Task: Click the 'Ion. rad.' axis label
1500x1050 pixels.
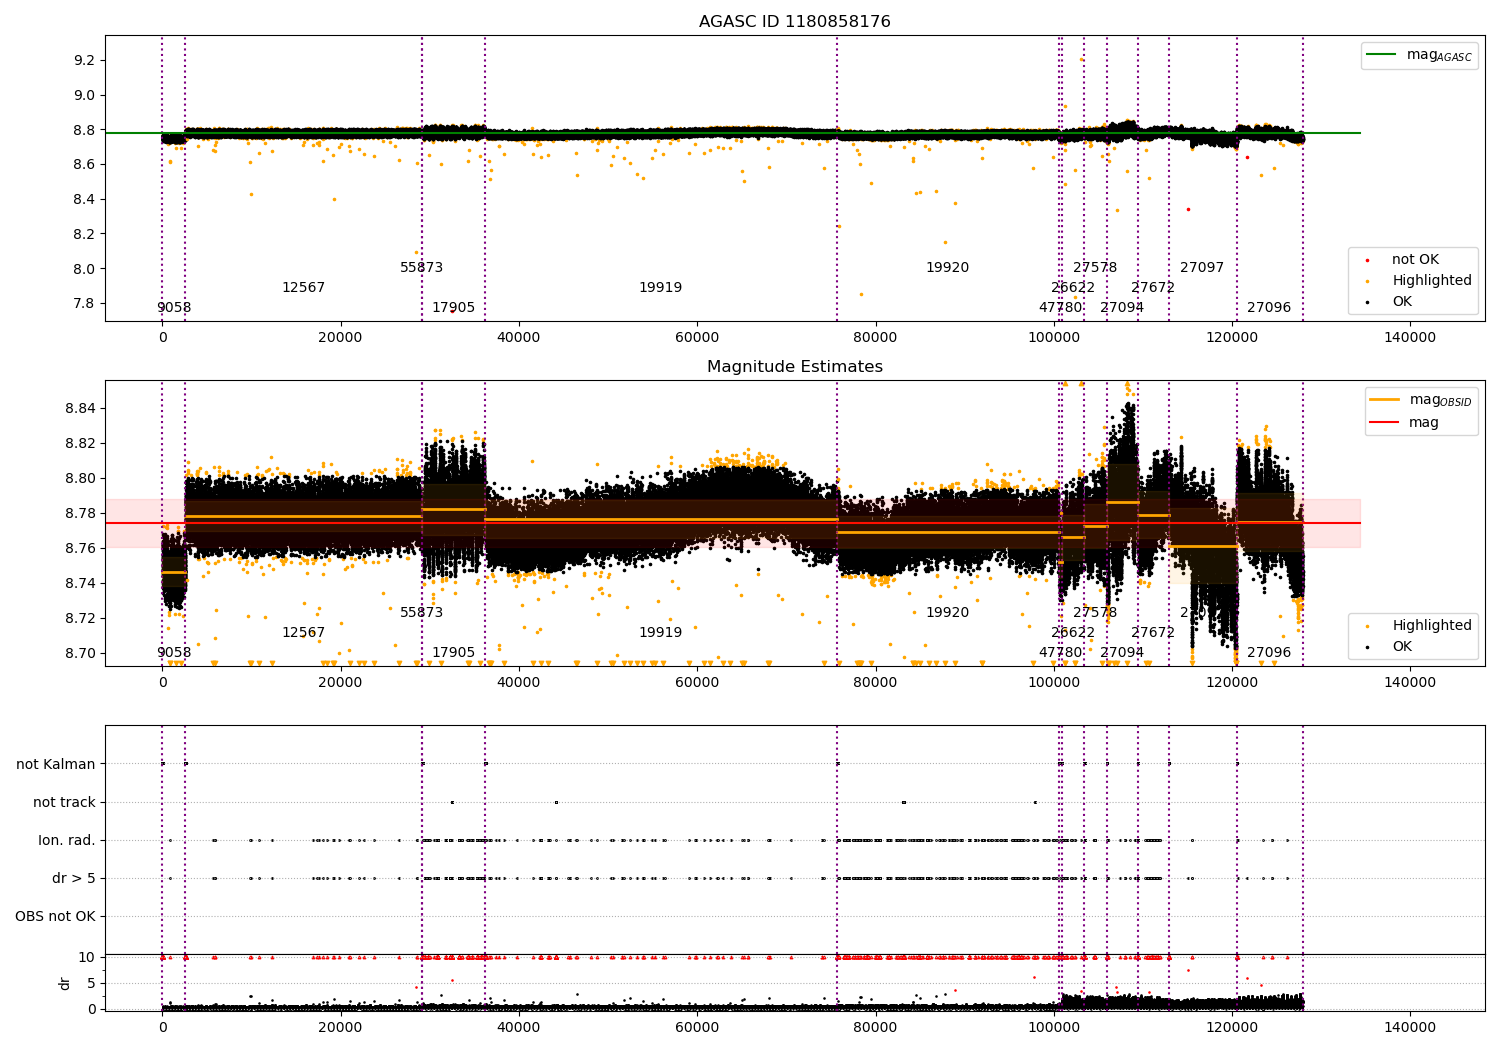Action: tap(67, 840)
